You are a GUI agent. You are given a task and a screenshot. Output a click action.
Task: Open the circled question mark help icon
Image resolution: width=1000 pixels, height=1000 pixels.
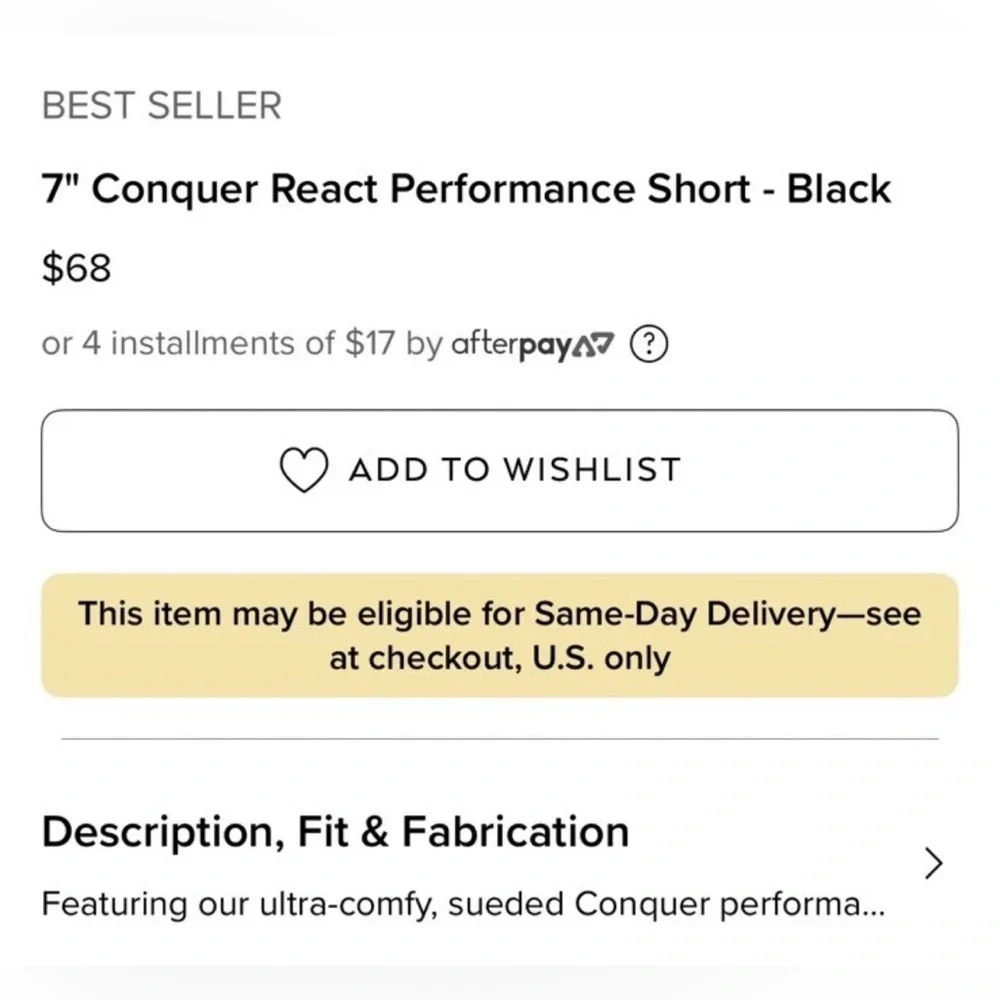(x=648, y=344)
